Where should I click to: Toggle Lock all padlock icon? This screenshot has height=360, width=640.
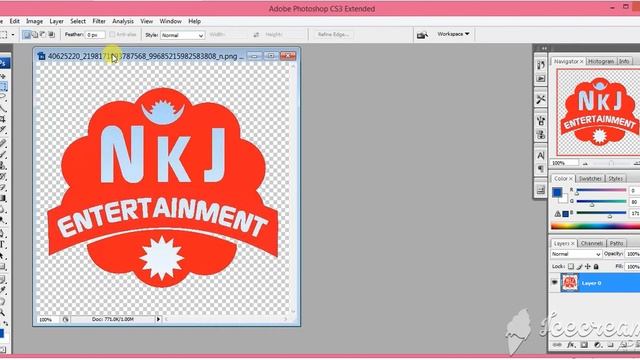(596, 267)
